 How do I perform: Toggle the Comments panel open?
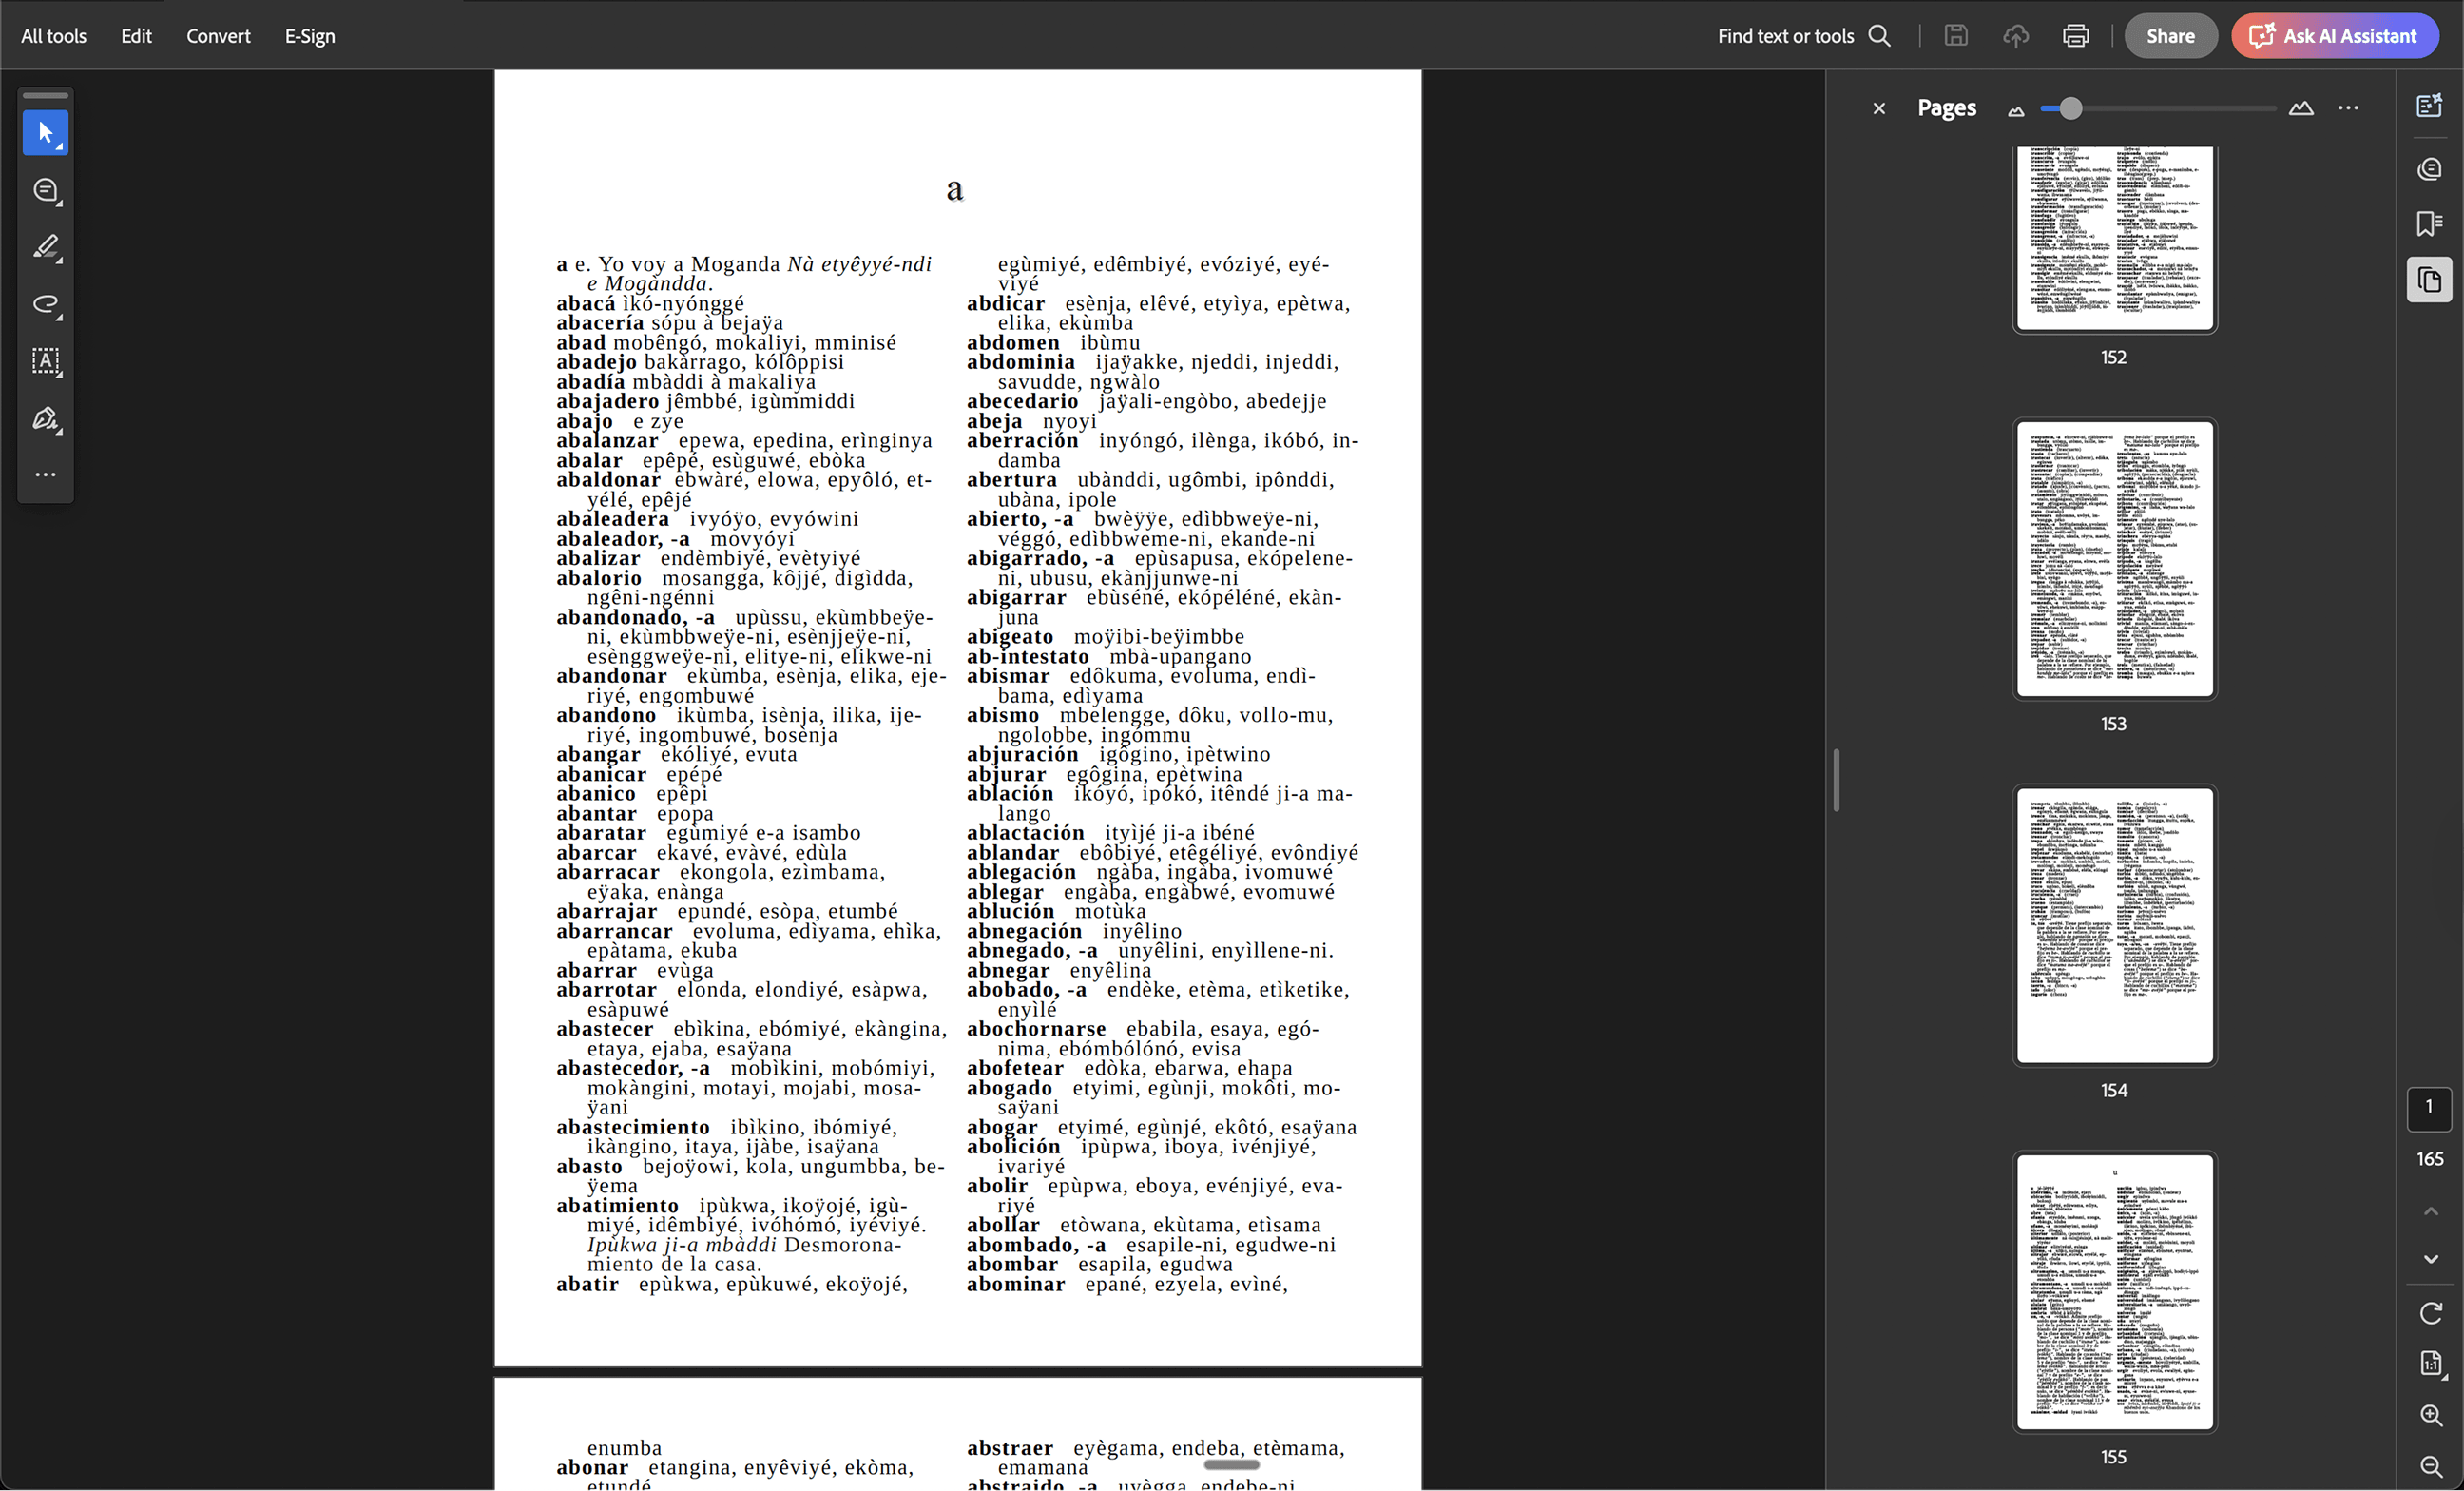[2429, 168]
